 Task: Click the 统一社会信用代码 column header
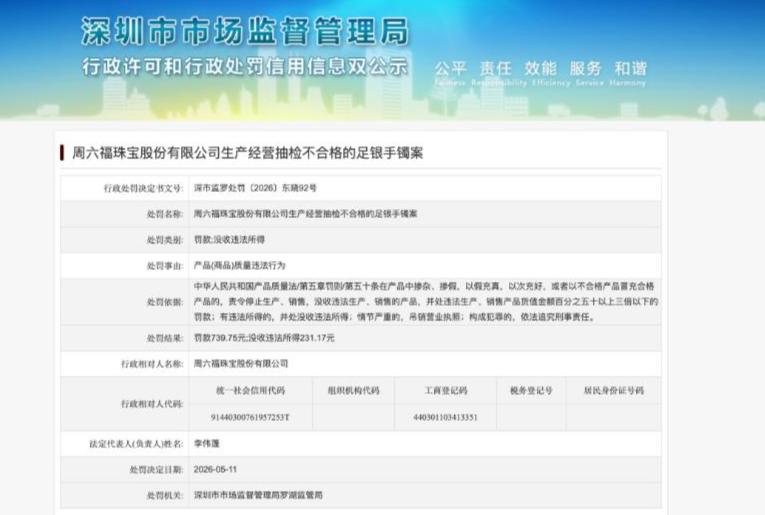(x=250, y=391)
